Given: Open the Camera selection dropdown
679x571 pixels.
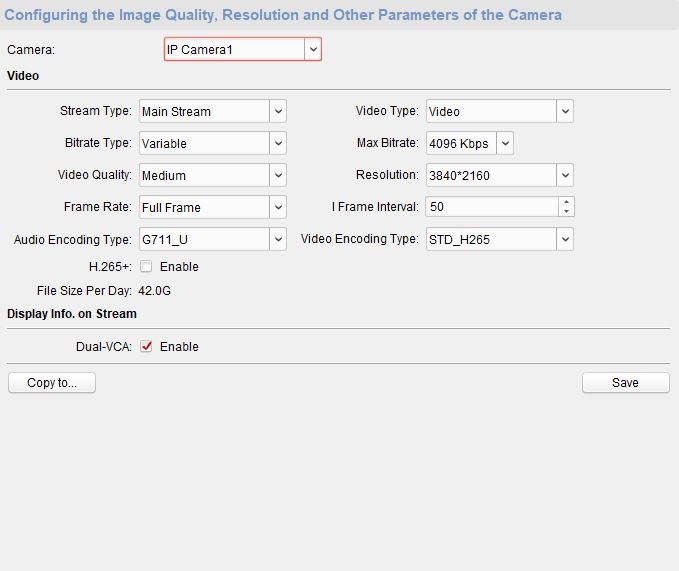Looking at the screenshot, I should [313, 49].
